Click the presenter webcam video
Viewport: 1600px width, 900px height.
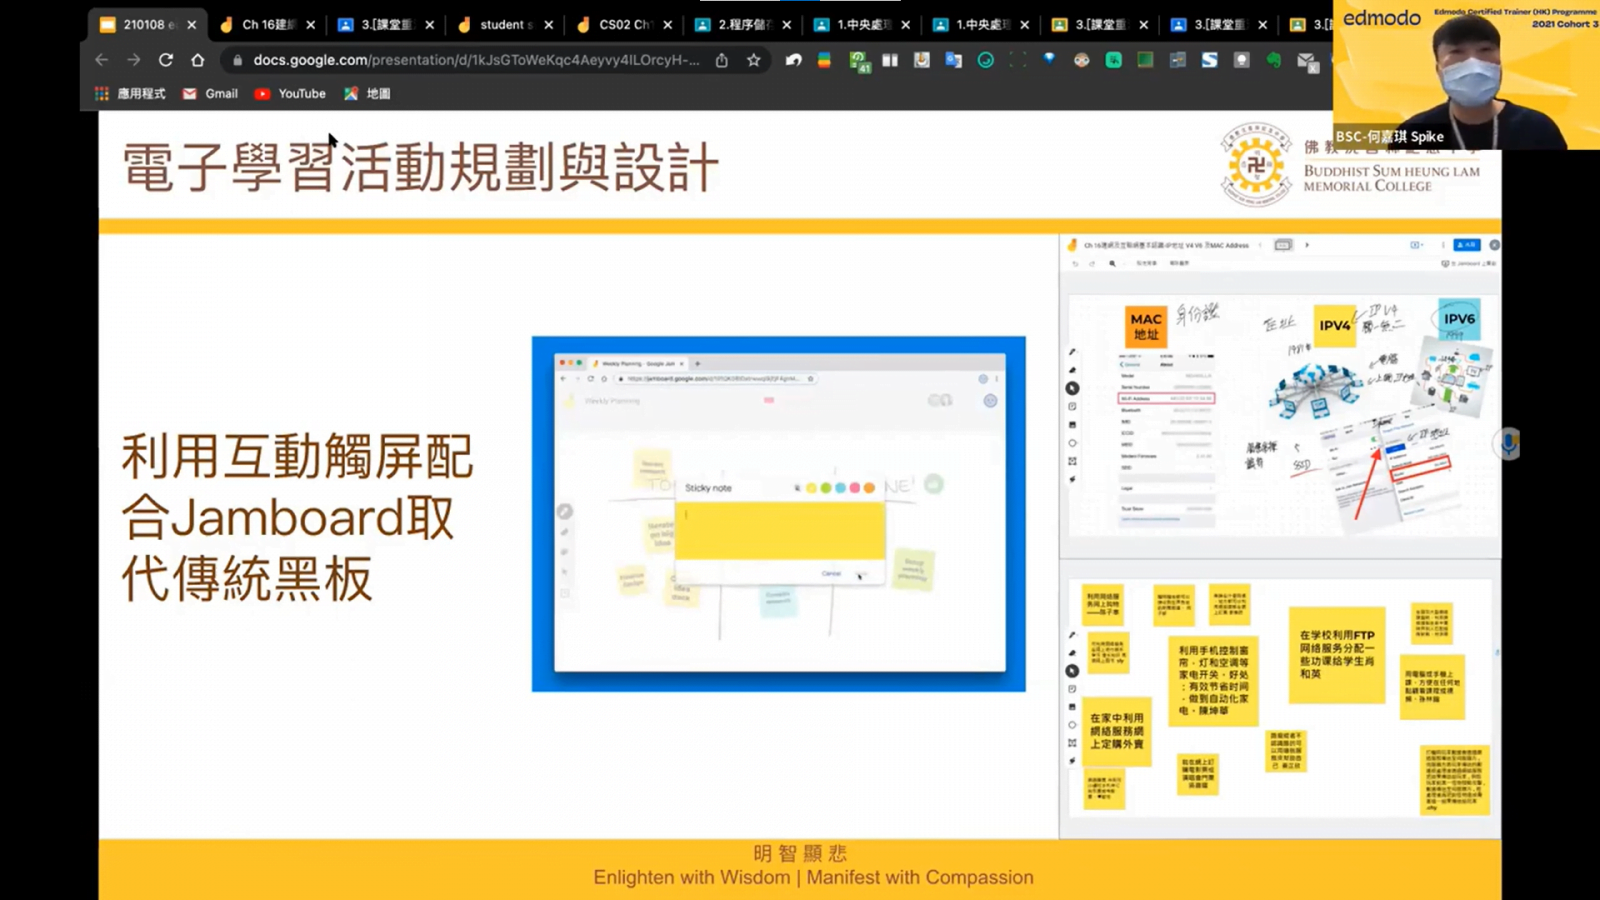1466,75
